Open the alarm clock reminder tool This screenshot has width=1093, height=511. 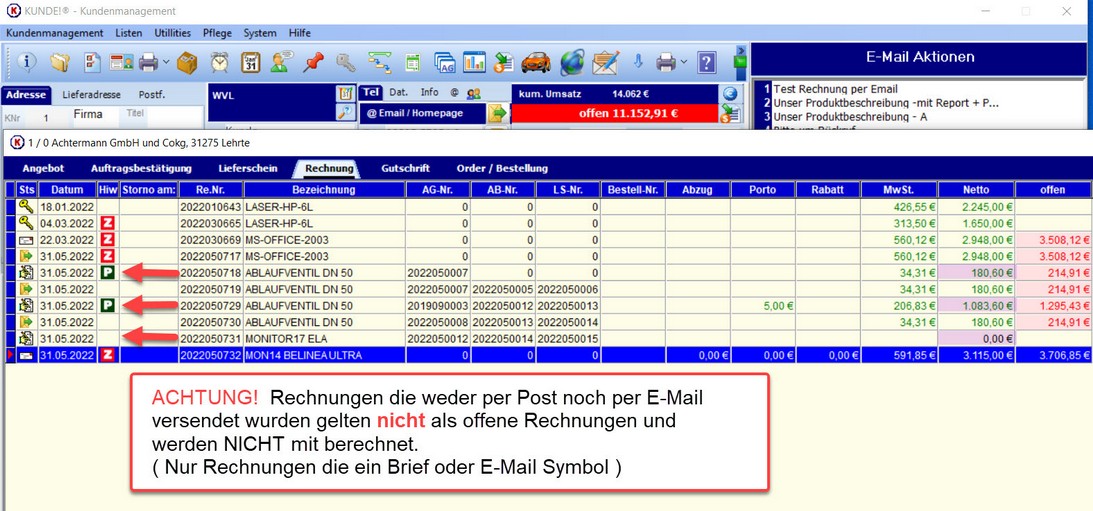click(220, 63)
